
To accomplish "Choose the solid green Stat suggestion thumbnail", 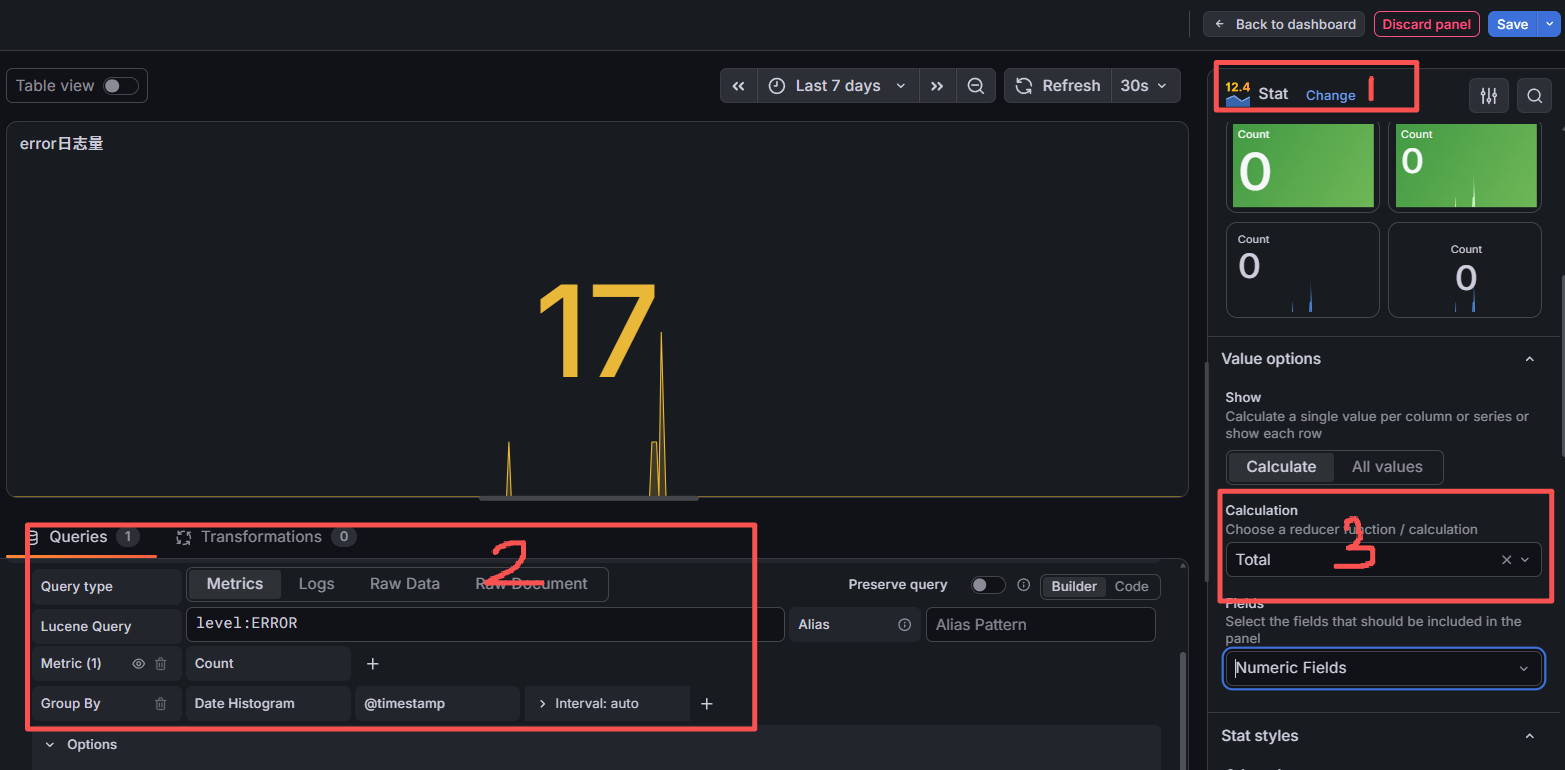I will point(1302,167).
